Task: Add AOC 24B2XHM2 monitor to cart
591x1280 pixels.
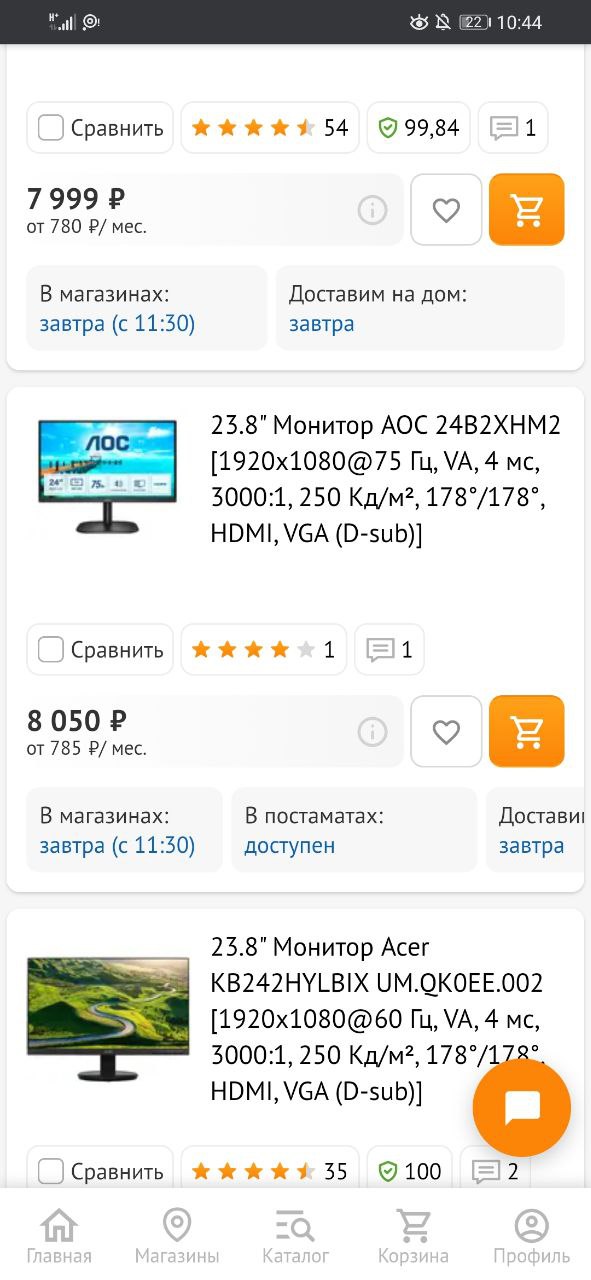Action: pos(527,732)
